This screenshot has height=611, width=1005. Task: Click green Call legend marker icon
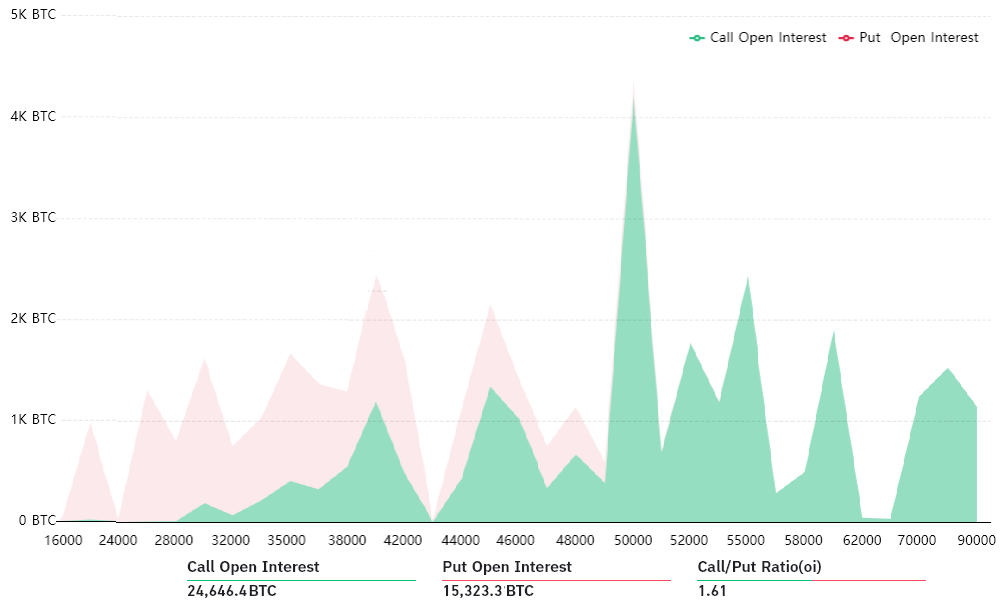coord(697,38)
